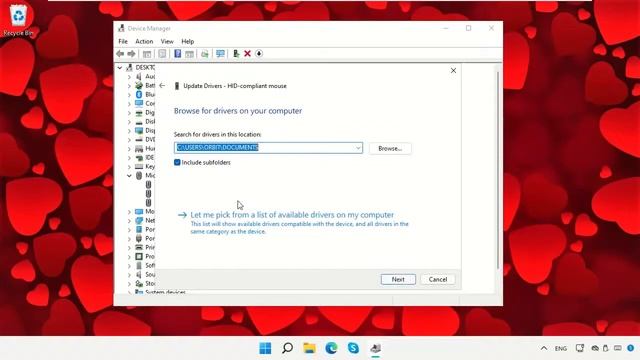Expand the Audio category chevron

[129, 76]
